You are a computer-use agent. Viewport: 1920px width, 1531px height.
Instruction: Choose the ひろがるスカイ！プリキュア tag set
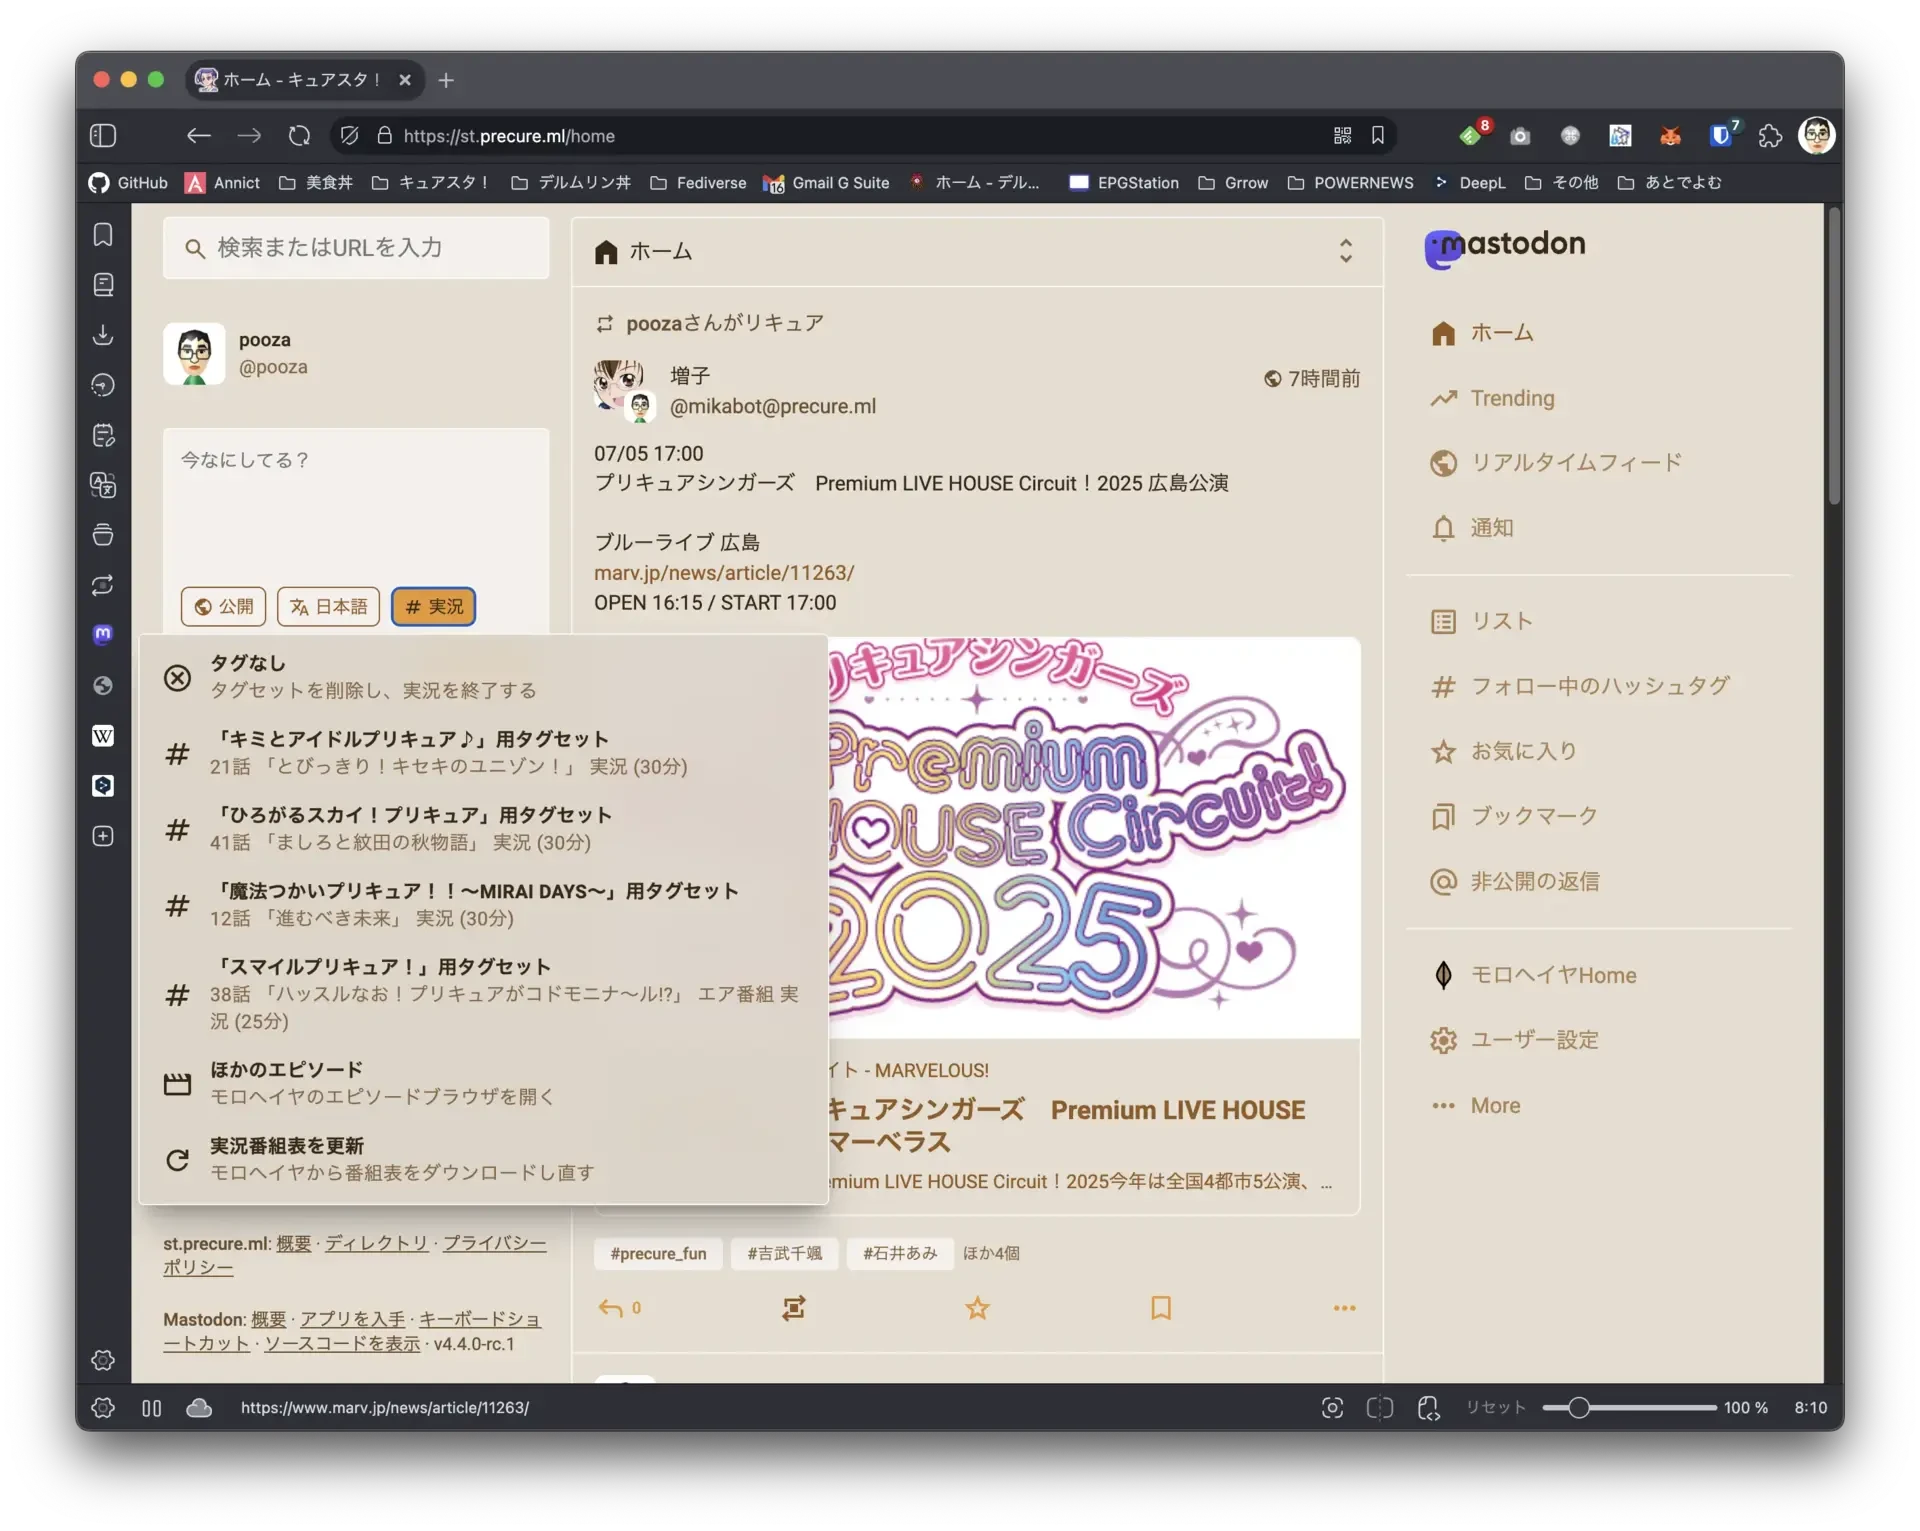[484, 828]
